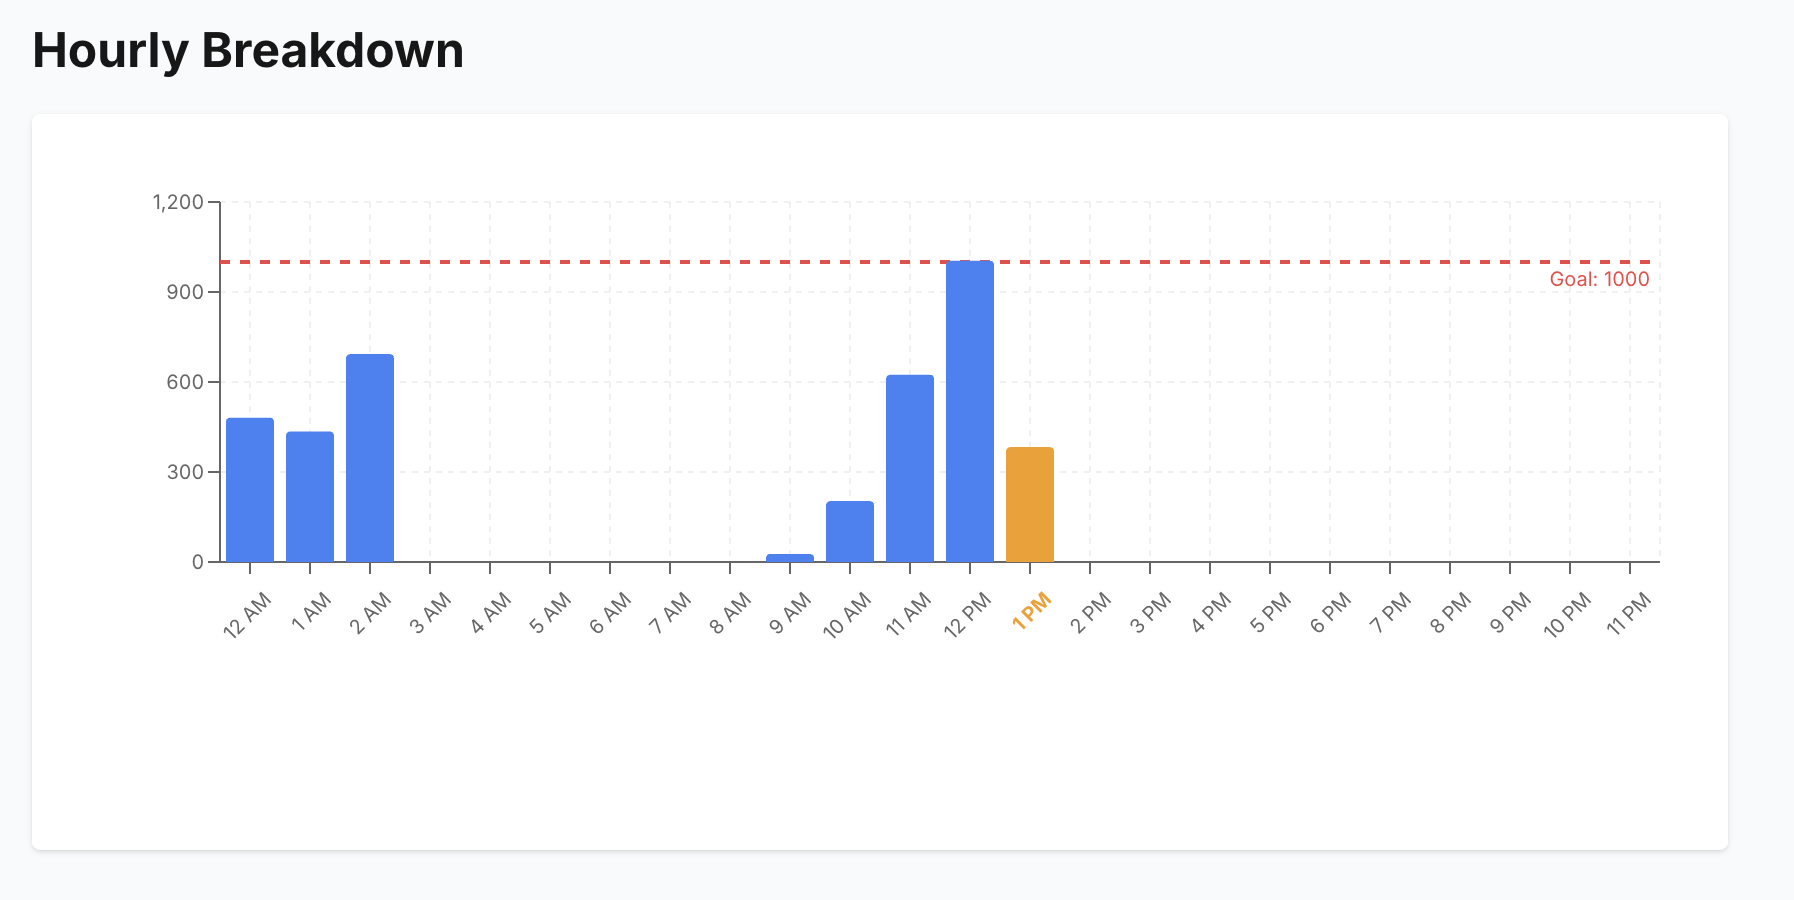
Task: Click the '8 AM' axis label
Action: (x=731, y=612)
